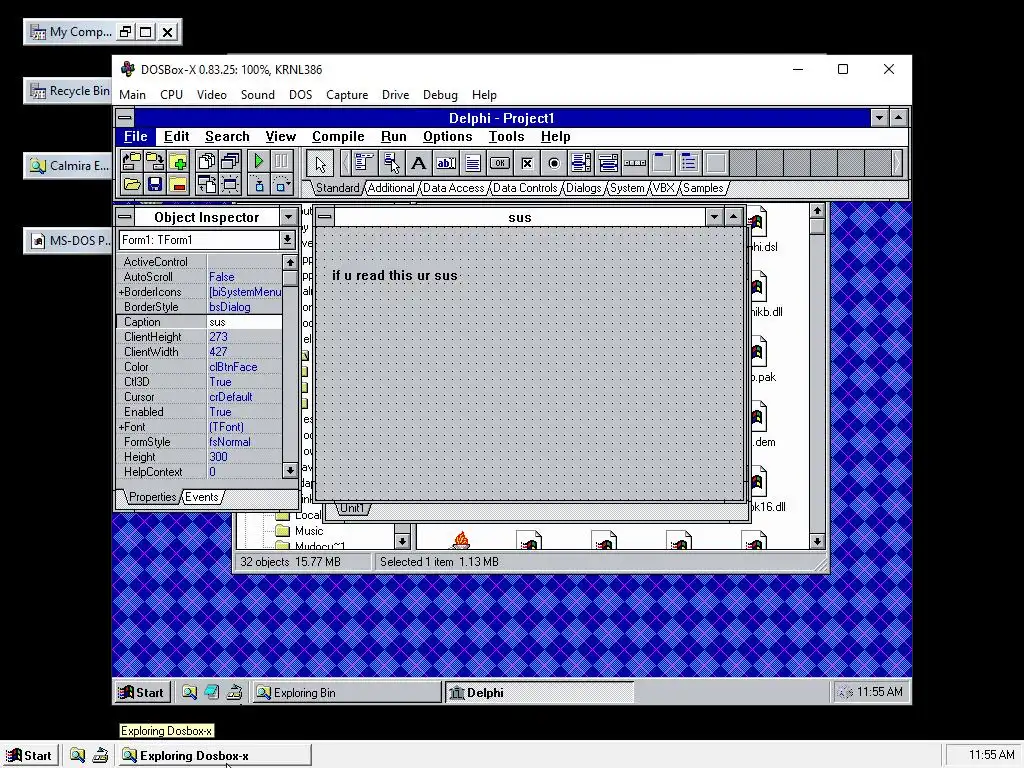Select the PopupMenu component icon

click(x=391, y=163)
